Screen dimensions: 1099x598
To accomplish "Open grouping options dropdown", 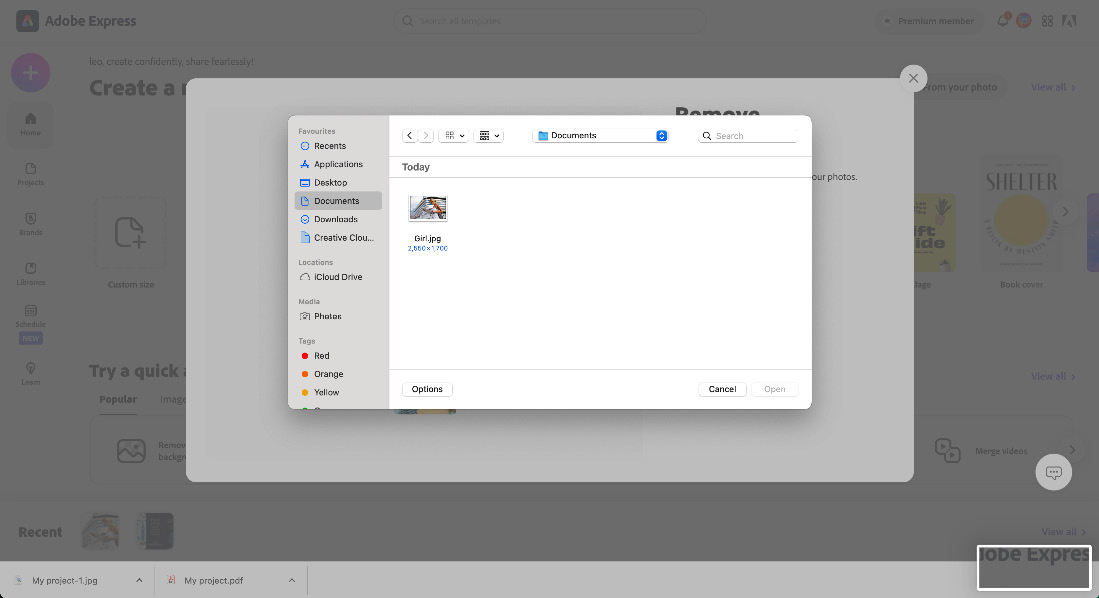I will 489,135.
